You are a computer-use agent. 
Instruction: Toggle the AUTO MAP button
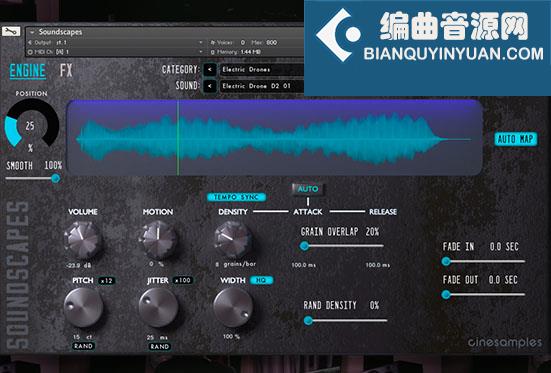click(516, 139)
